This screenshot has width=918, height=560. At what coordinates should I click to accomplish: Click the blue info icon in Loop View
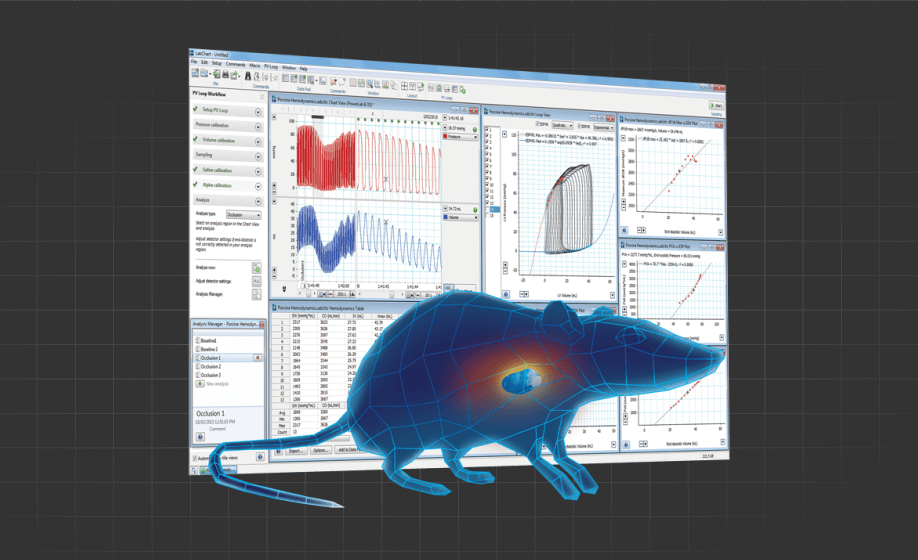tap(506, 294)
